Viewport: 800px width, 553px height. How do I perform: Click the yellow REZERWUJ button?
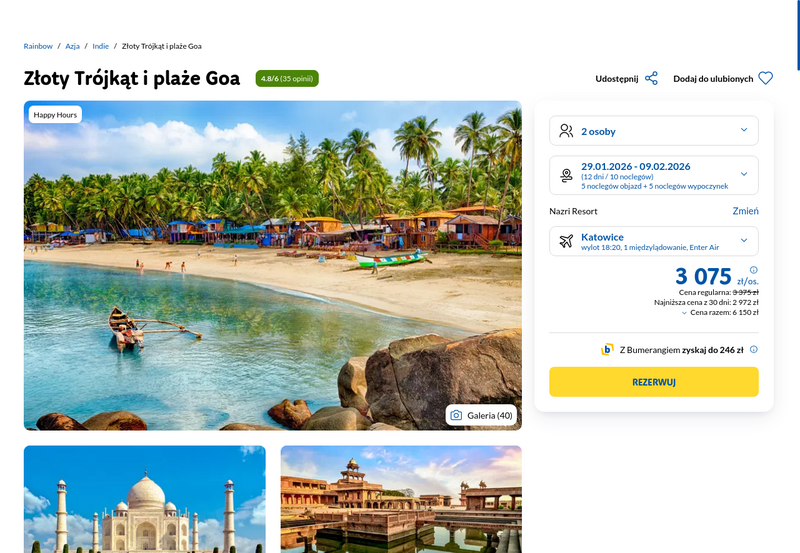tap(654, 382)
